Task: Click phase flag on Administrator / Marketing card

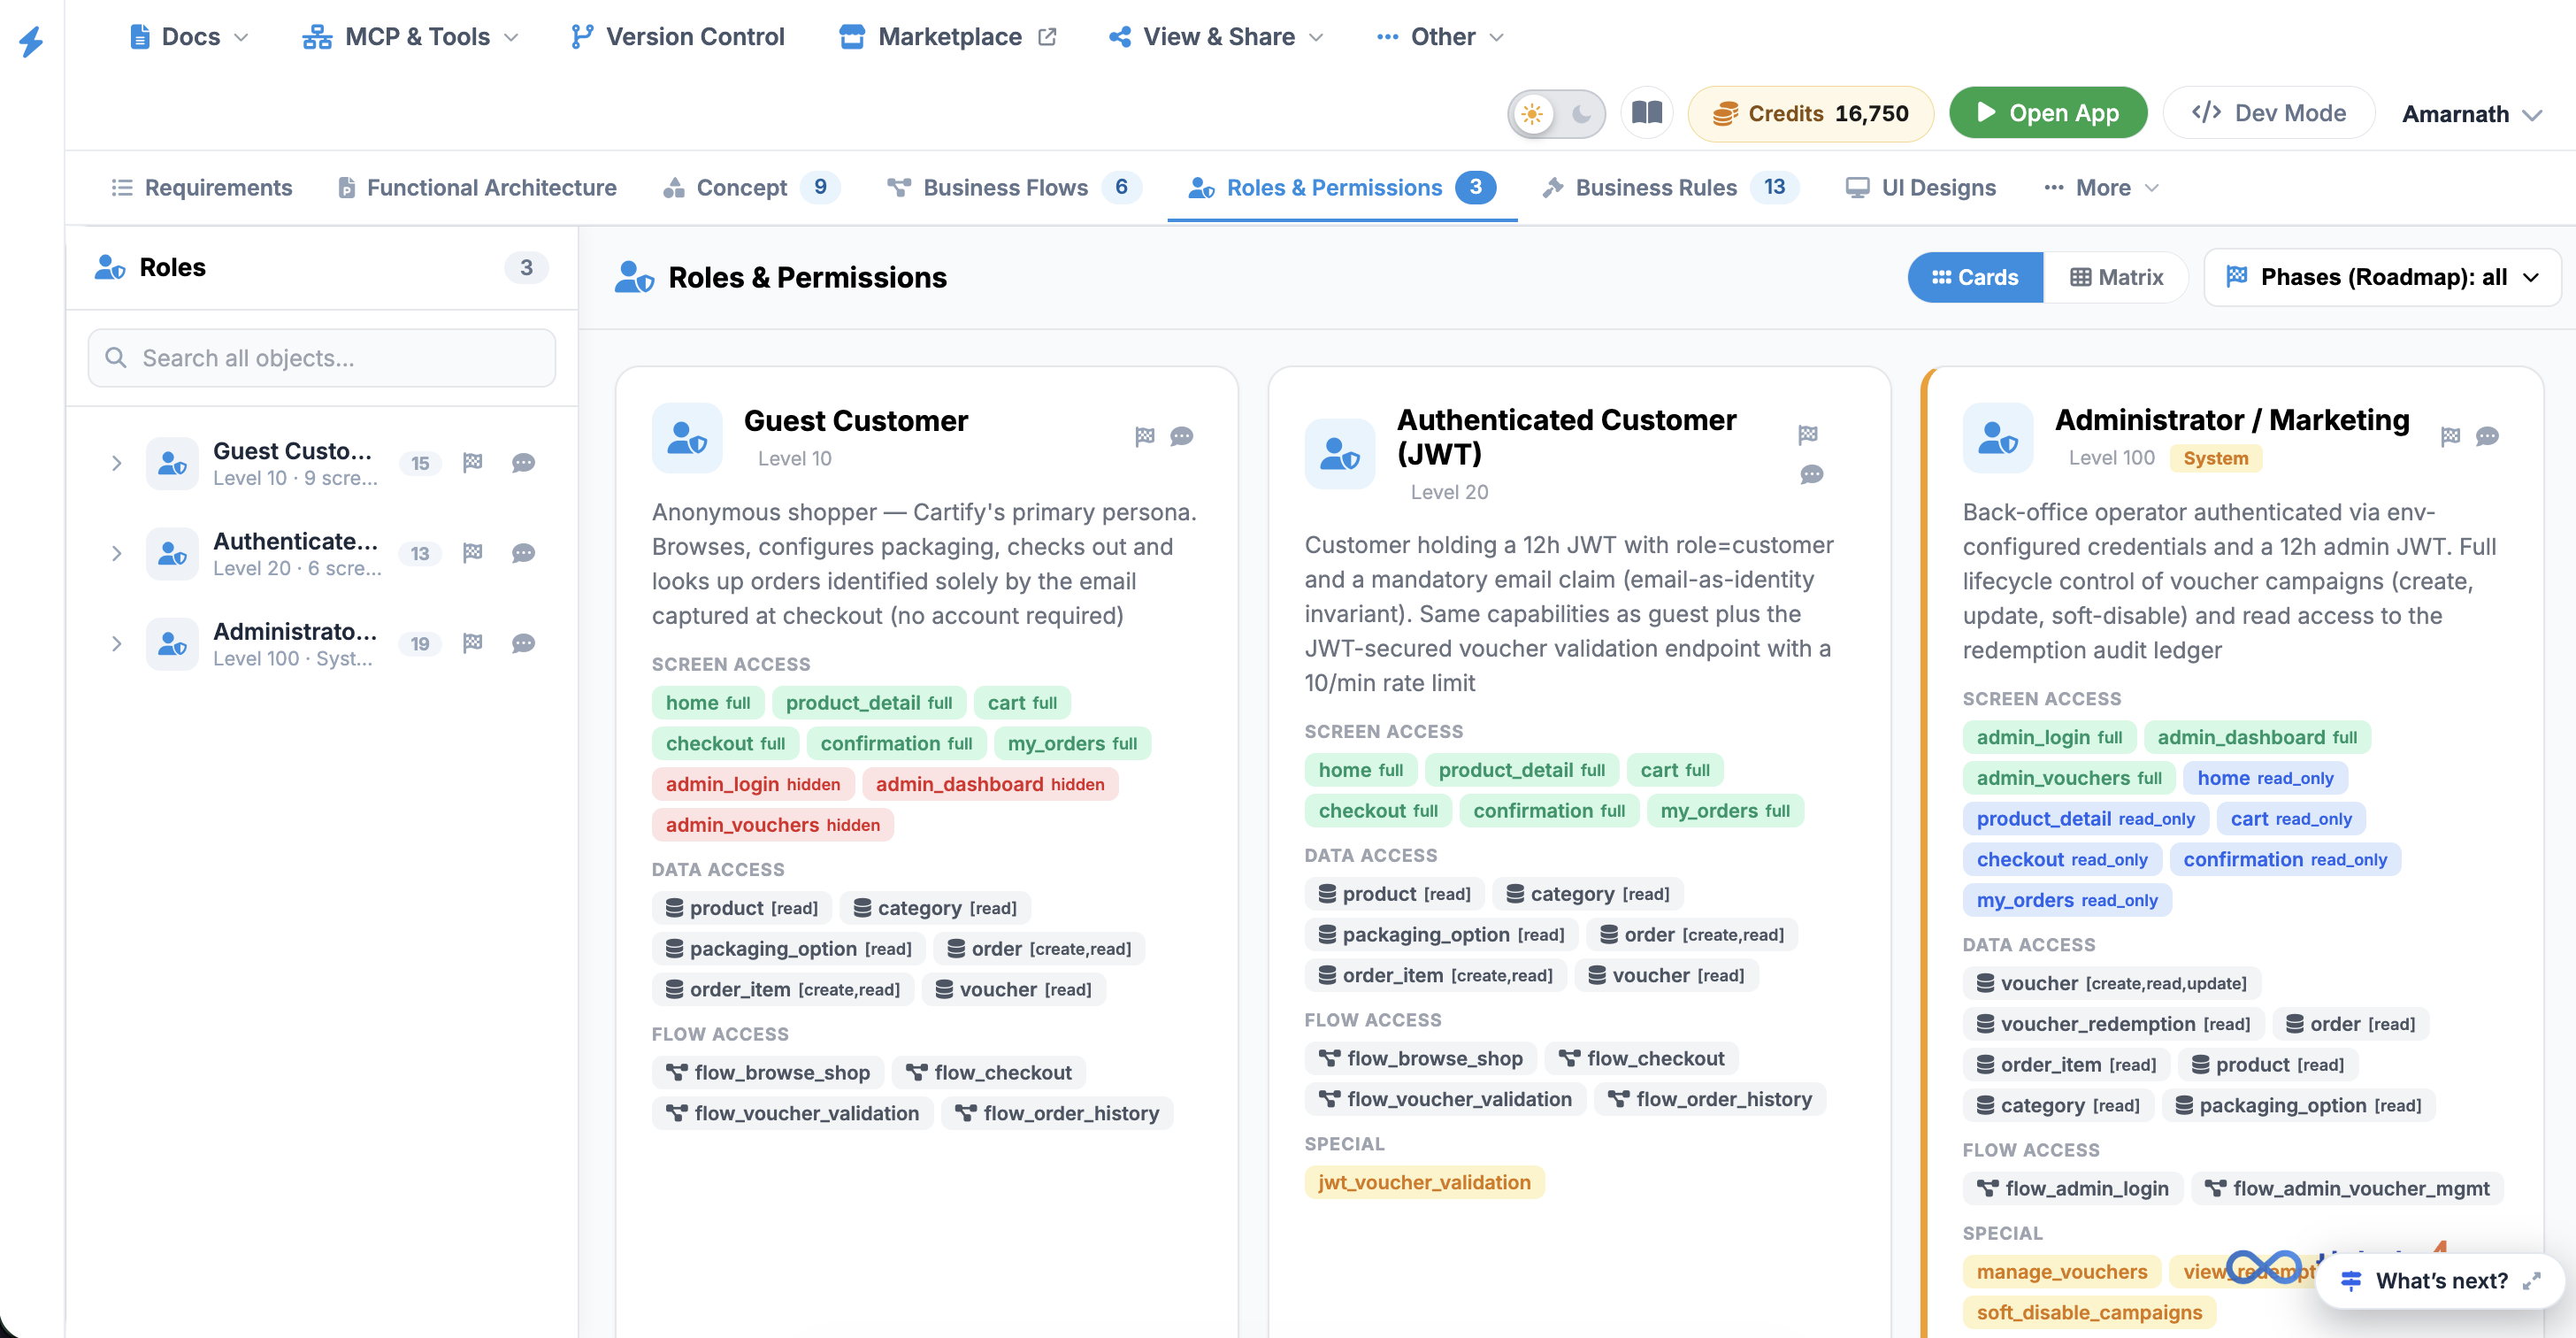Action: coord(2450,436)
